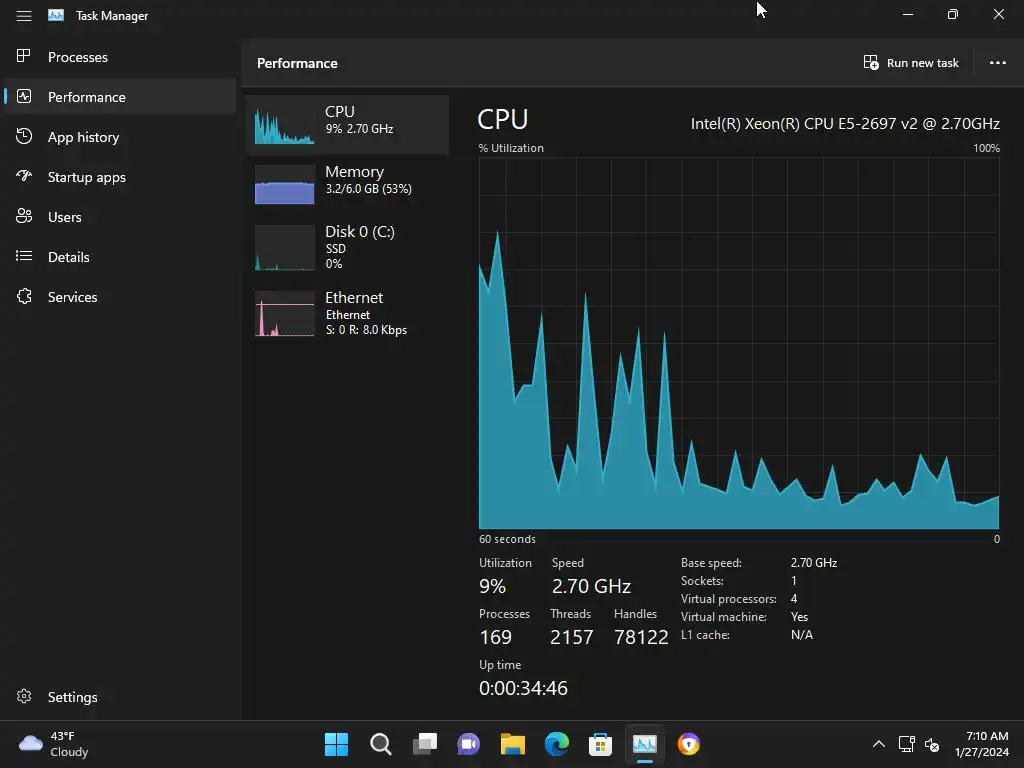
Task: Open the clock showing 7:10 AM
Action: [x=982, y=744]
